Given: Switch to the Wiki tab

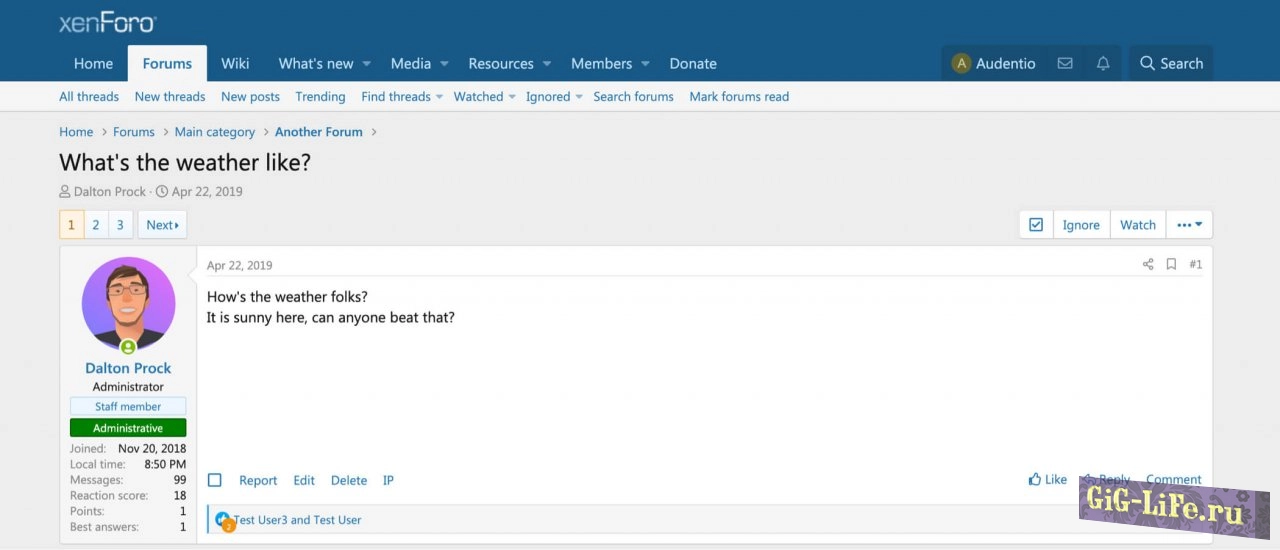Looking at the screenshot, I should (235, 63).
